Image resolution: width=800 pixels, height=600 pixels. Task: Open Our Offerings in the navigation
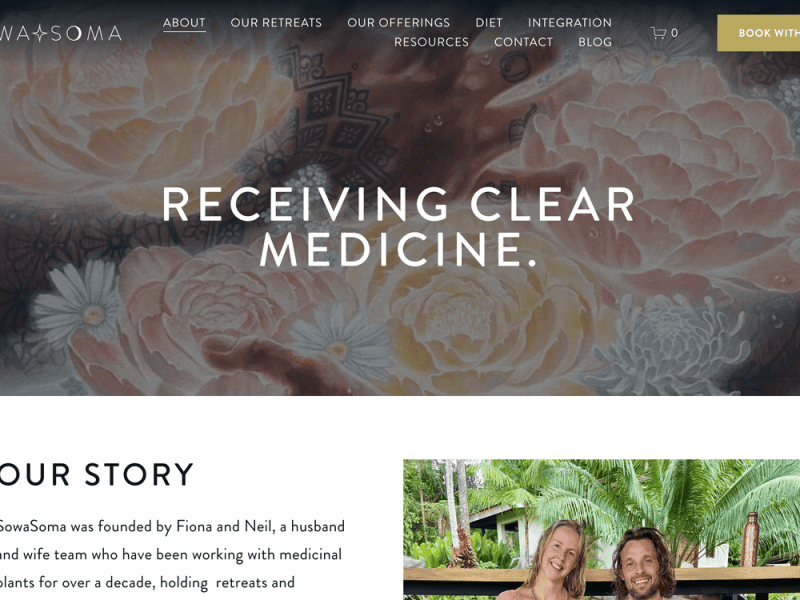pyautogui.click(x=398, y=23)
